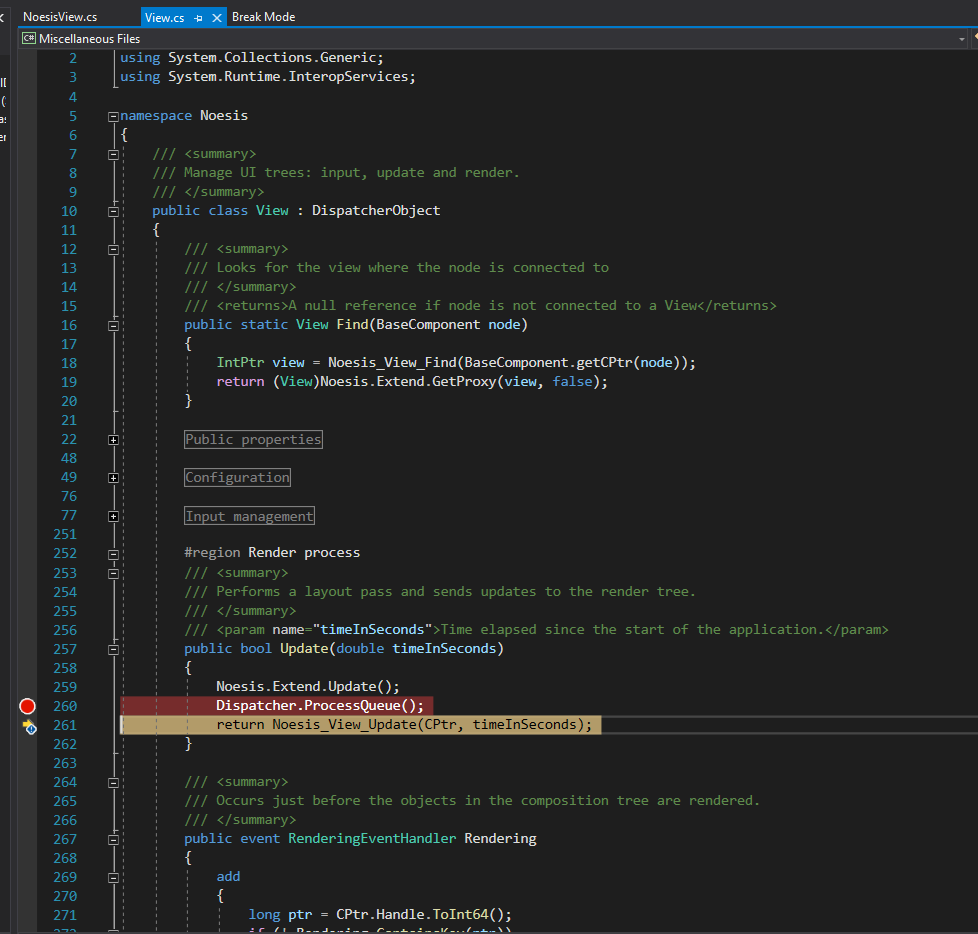Expand the Input management region
Screen dimensions: 978x934
click(x=114, y=516)
